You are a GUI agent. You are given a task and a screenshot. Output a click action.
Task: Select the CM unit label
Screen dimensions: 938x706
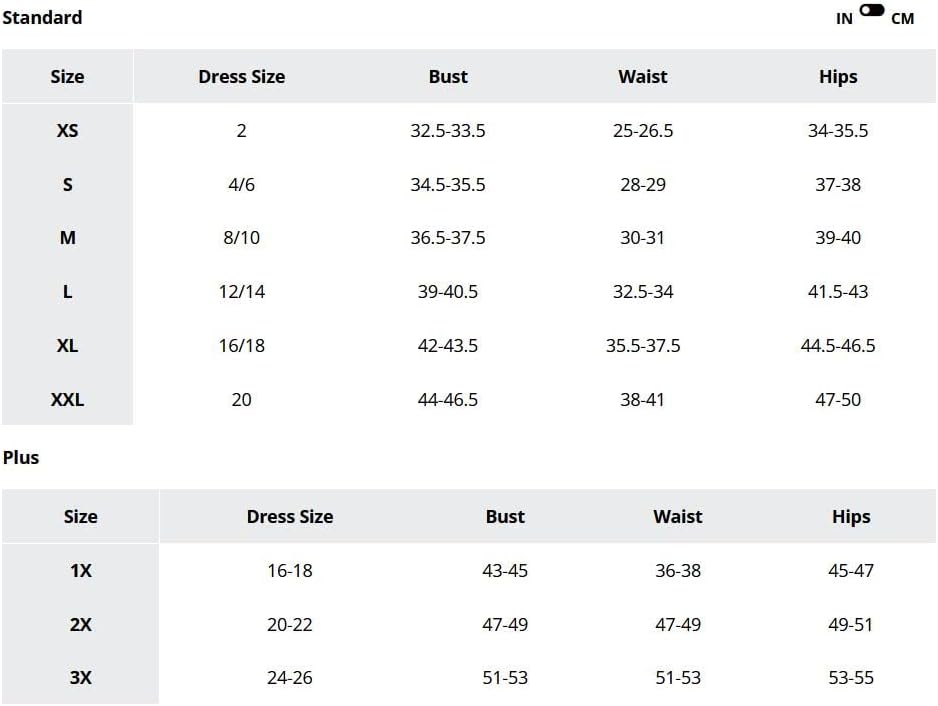[902, 19]
